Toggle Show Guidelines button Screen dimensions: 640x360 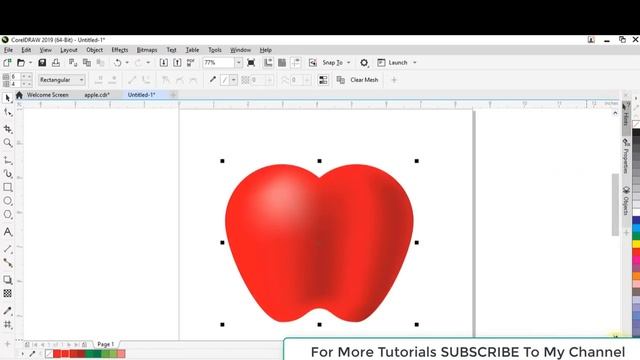coord(296,62)
